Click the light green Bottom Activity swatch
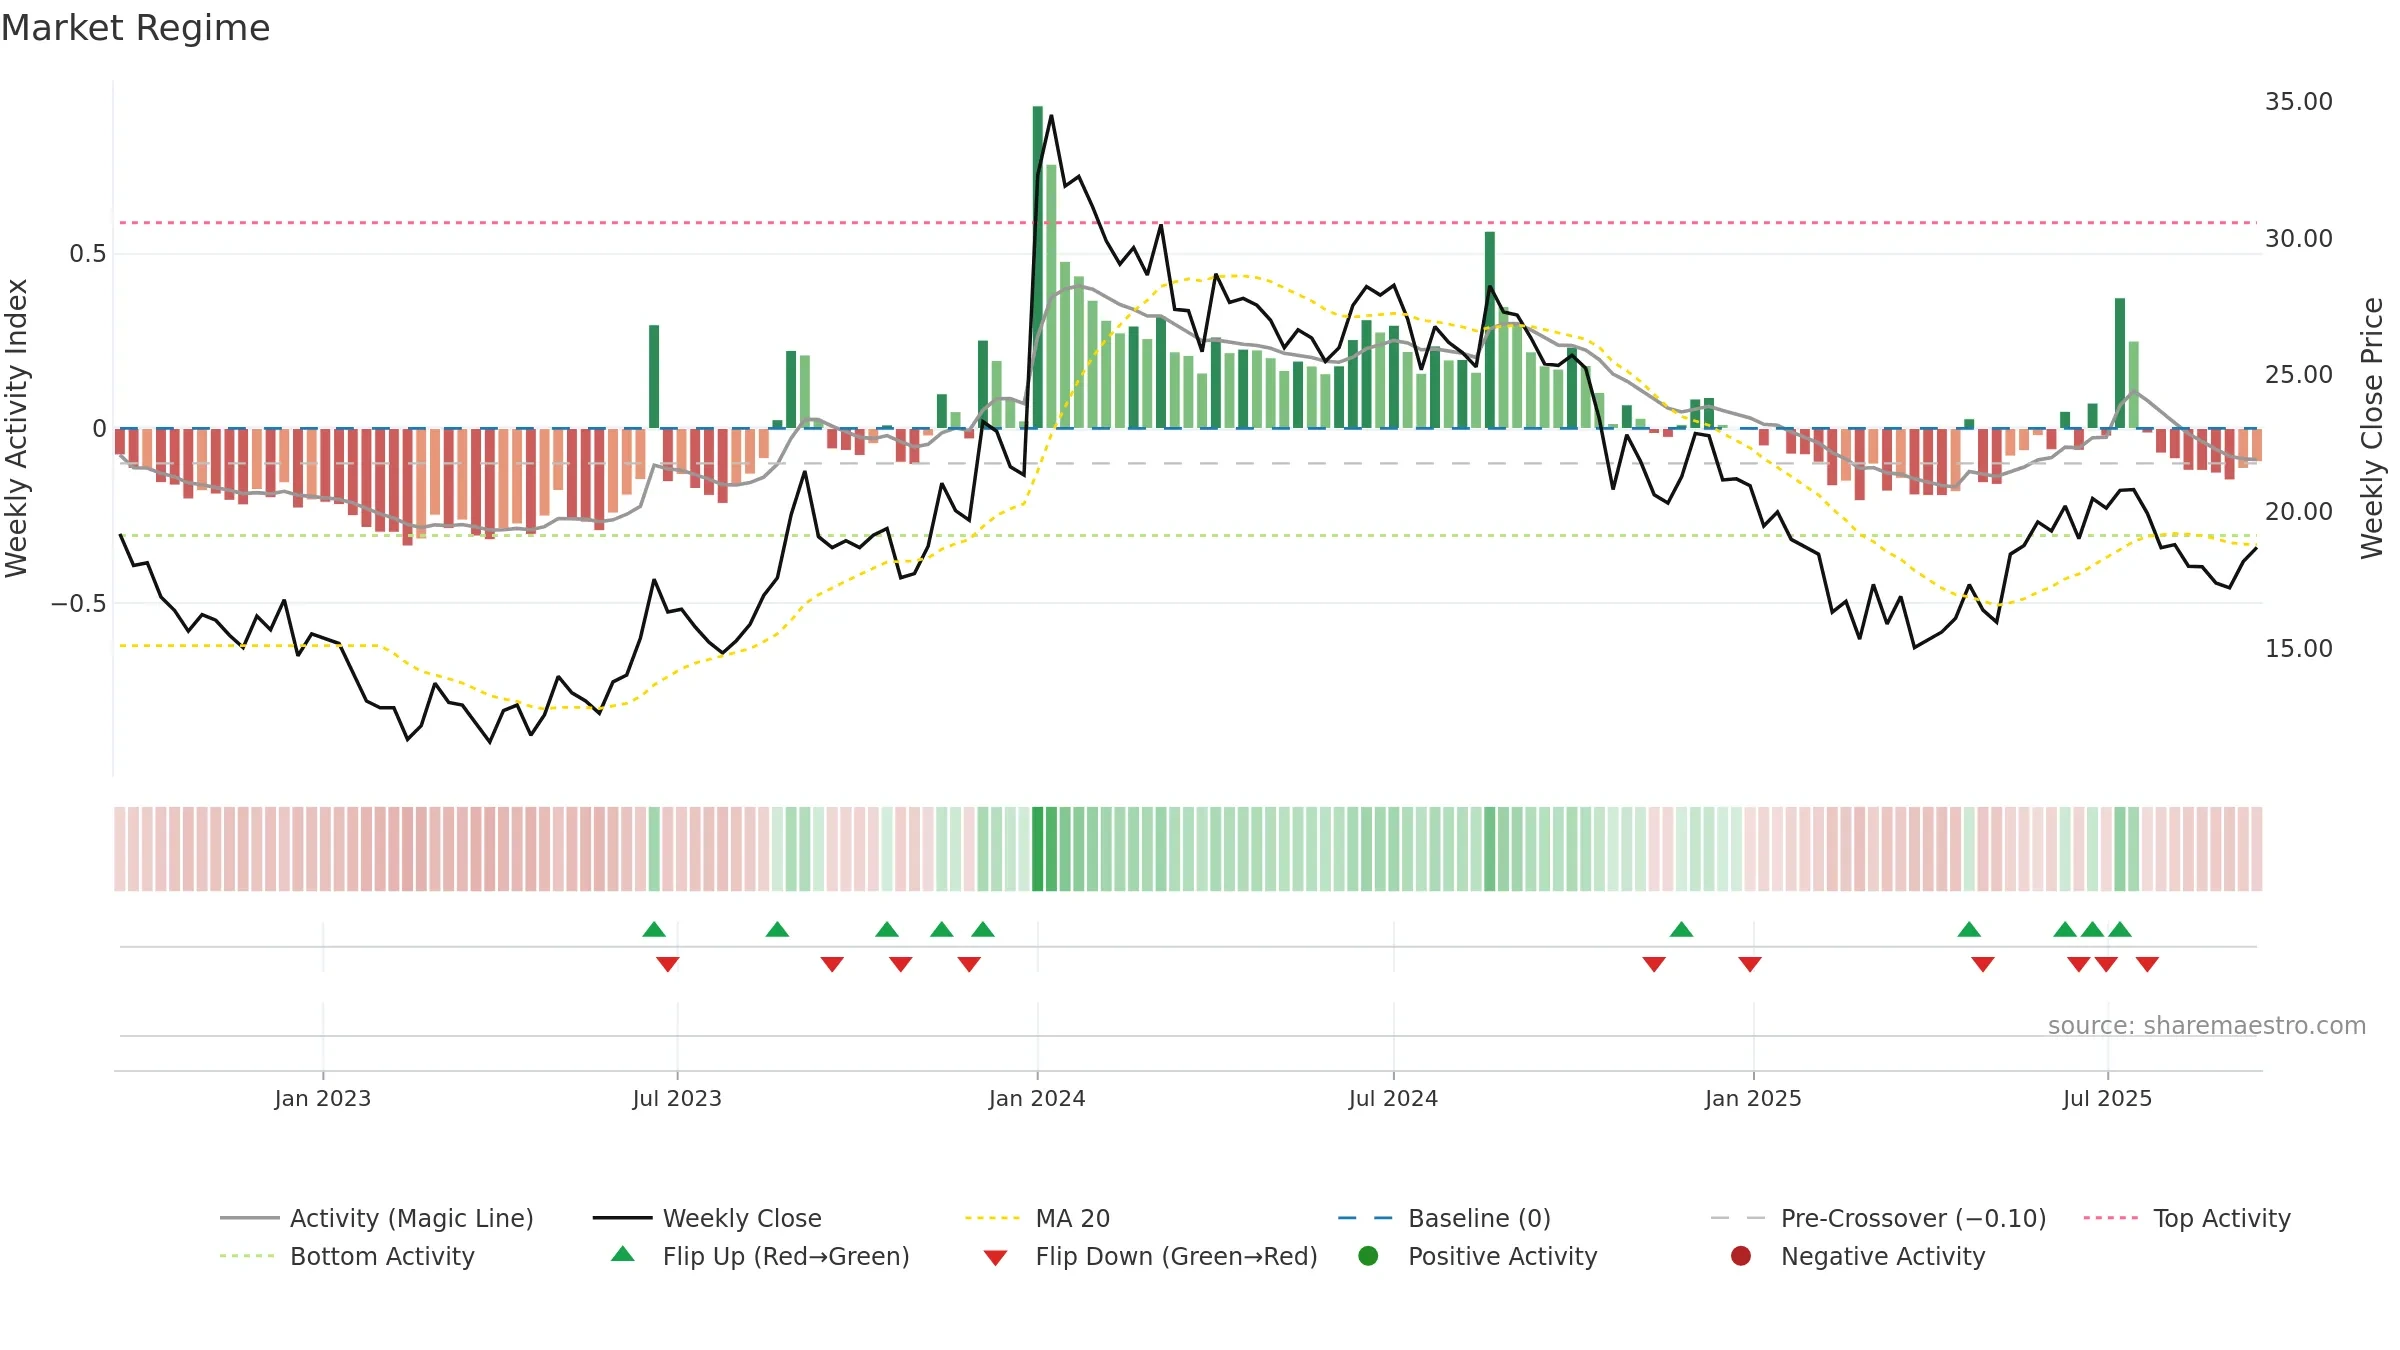This screenshot has height=1350, width=2400. (247, 1256)
